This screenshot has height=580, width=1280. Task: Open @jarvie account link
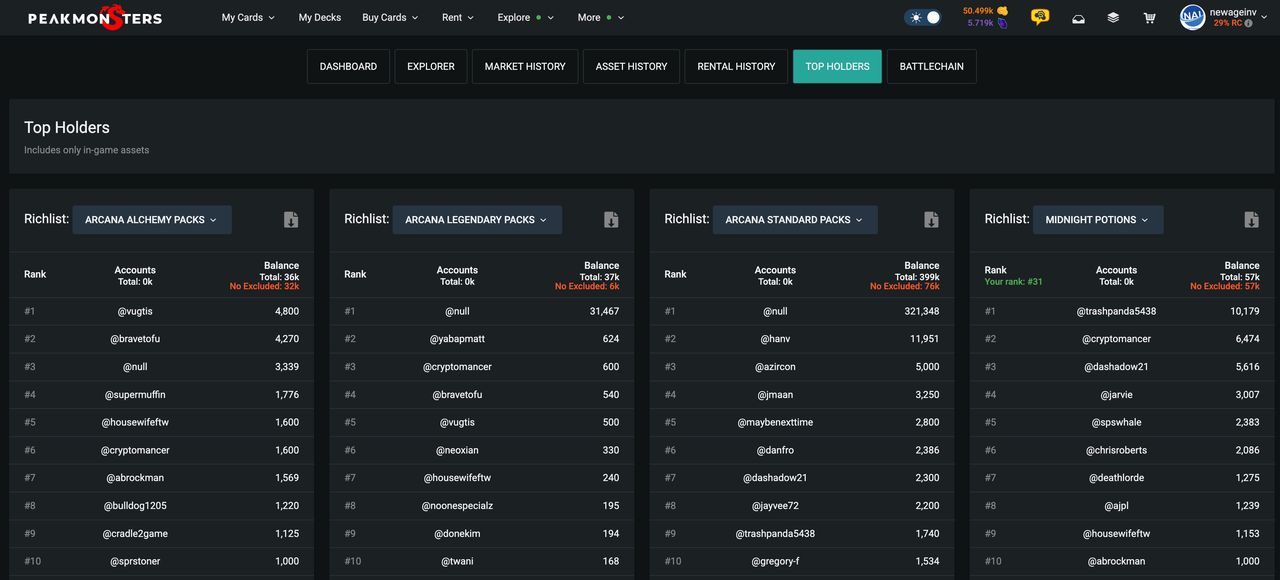tap(1116, 395)
